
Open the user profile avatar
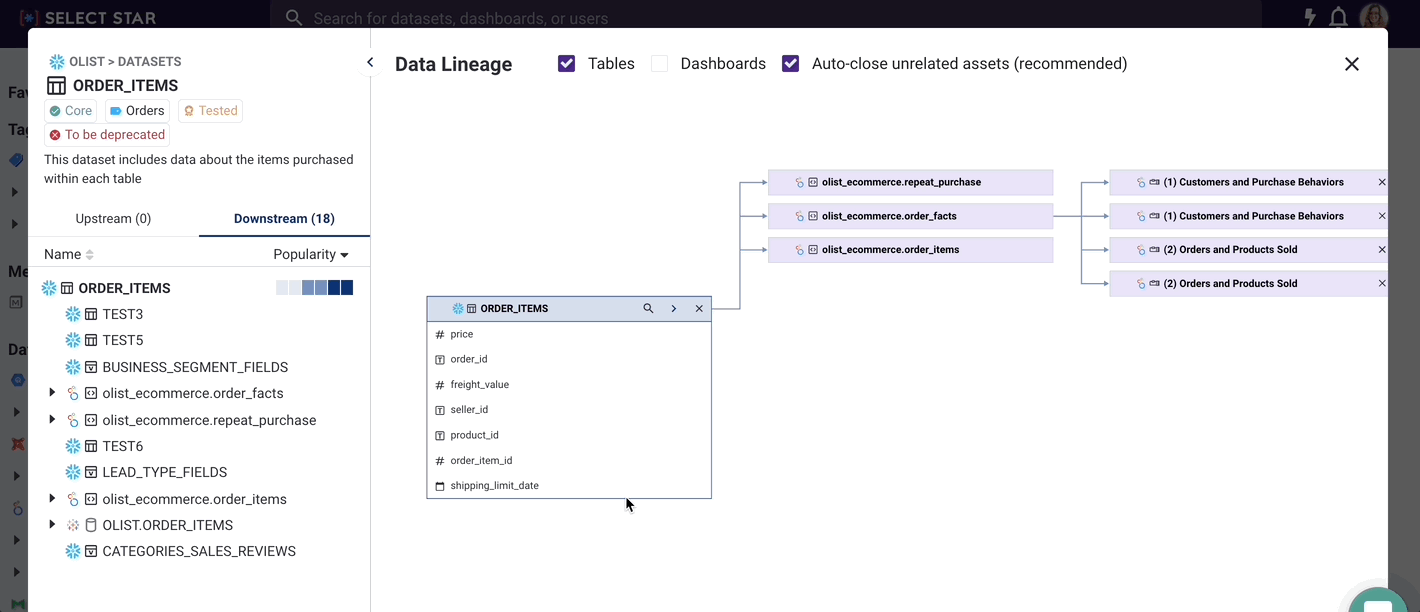pos(1374,17)
